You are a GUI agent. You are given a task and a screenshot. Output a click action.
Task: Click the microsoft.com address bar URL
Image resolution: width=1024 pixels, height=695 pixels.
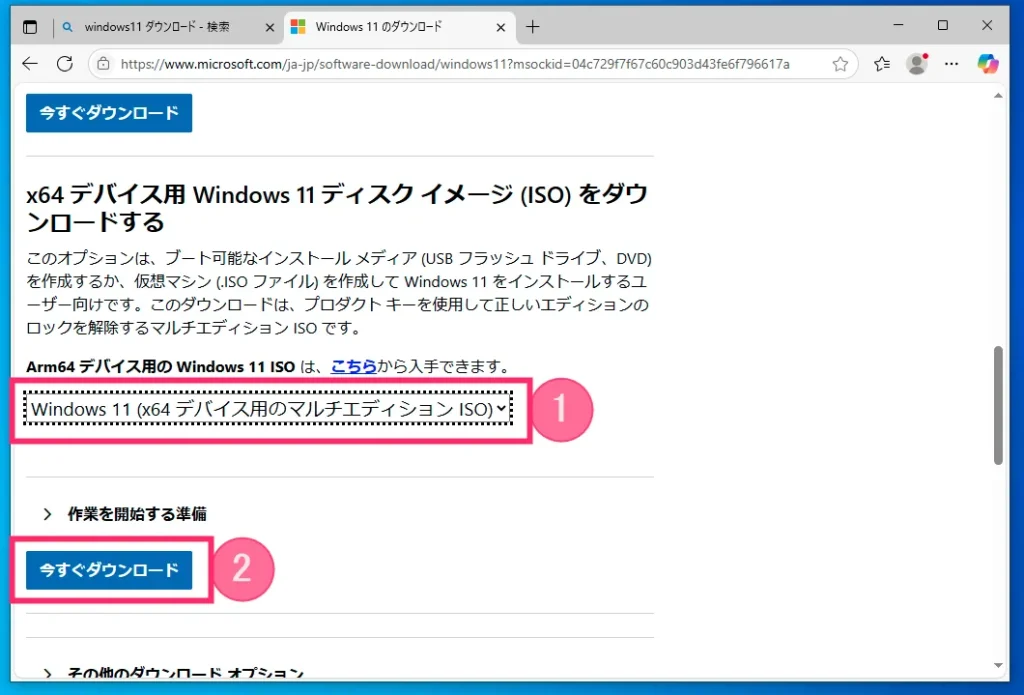coord(455,64)
